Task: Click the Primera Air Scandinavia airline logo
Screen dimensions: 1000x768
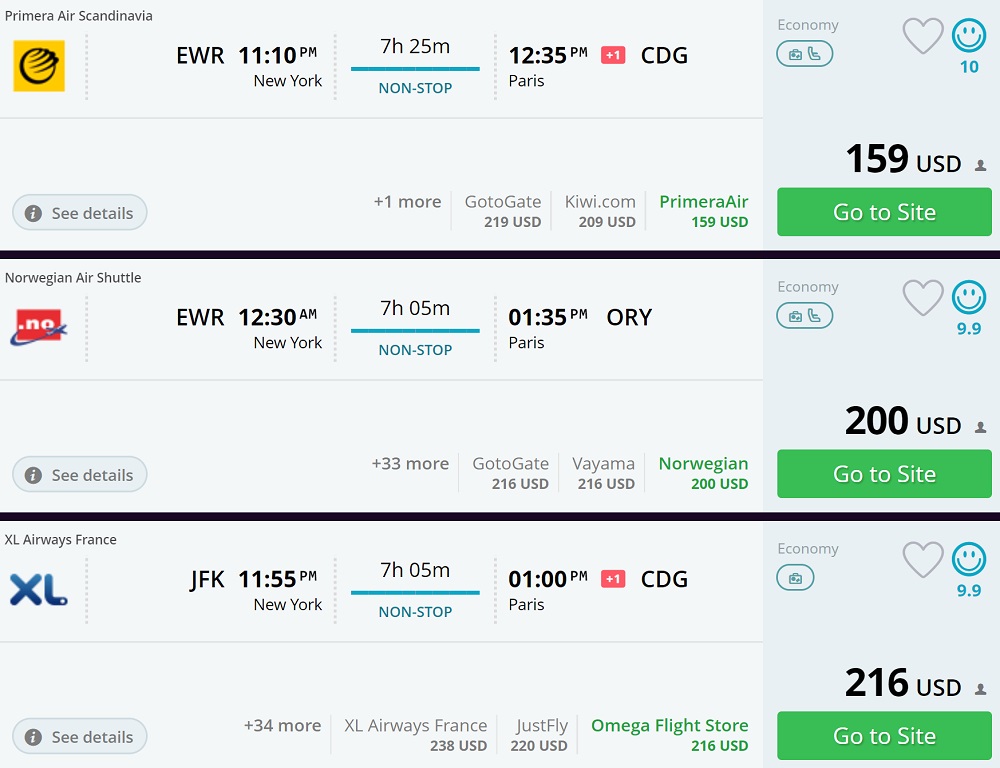Action: pos(39,66)
